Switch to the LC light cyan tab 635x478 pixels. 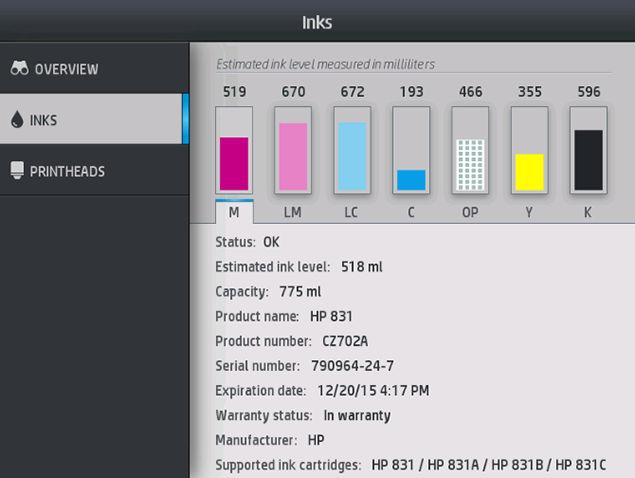(352, 212)
